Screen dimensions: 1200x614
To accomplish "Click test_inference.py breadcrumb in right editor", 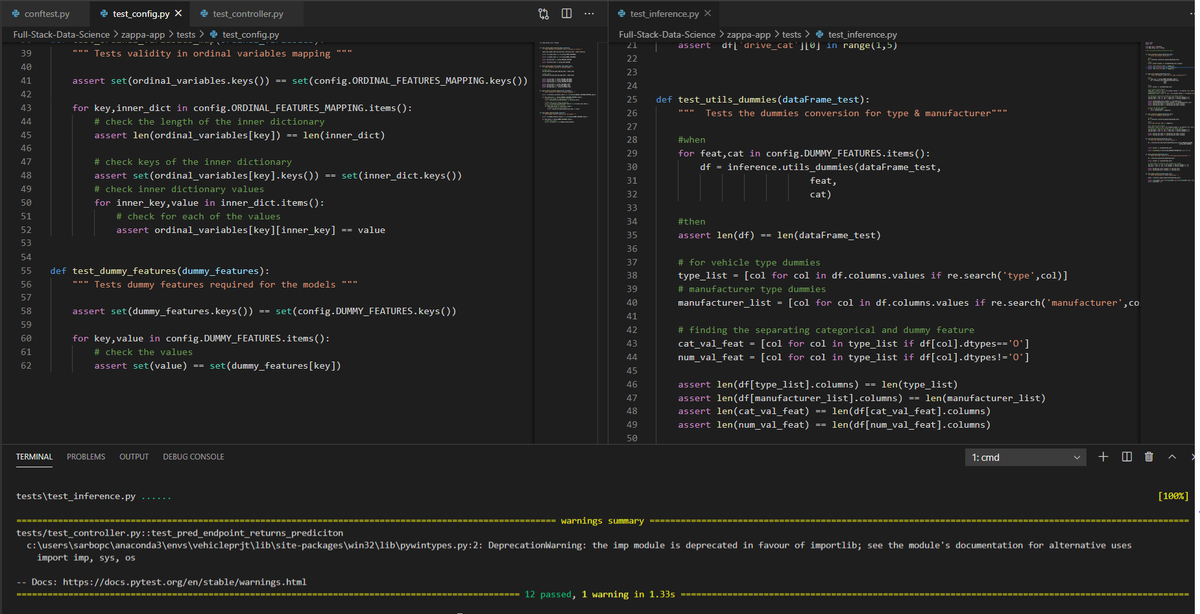I will coord(863,35).
